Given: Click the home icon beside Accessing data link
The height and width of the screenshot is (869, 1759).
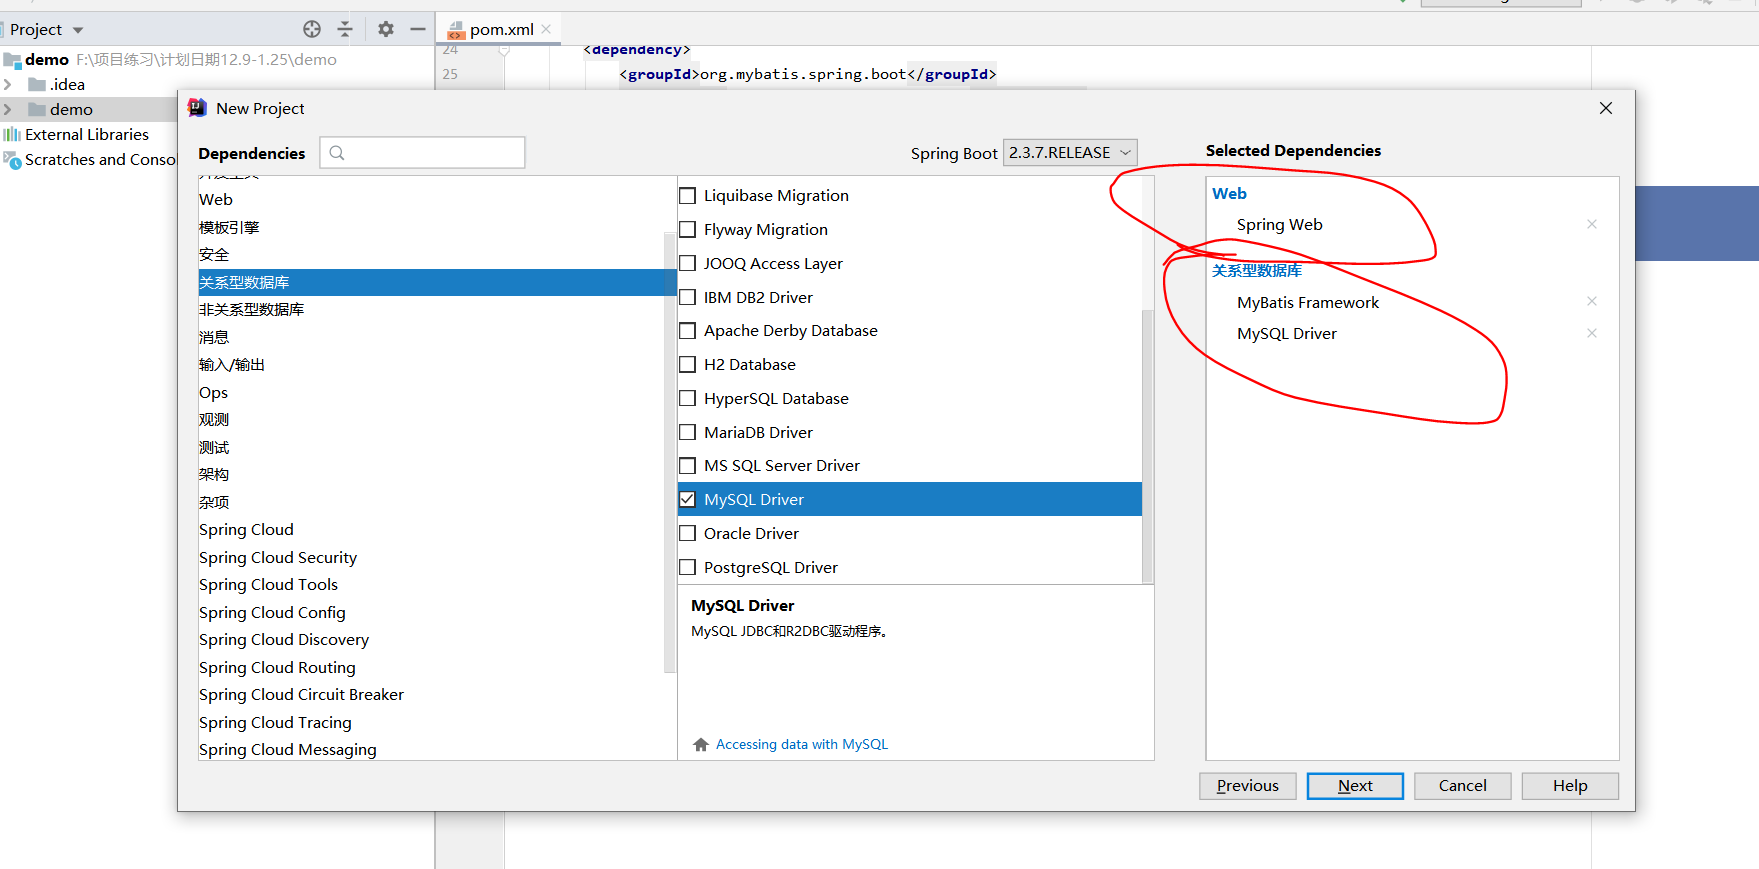Looking at the screenshot, I should point(701,744).
